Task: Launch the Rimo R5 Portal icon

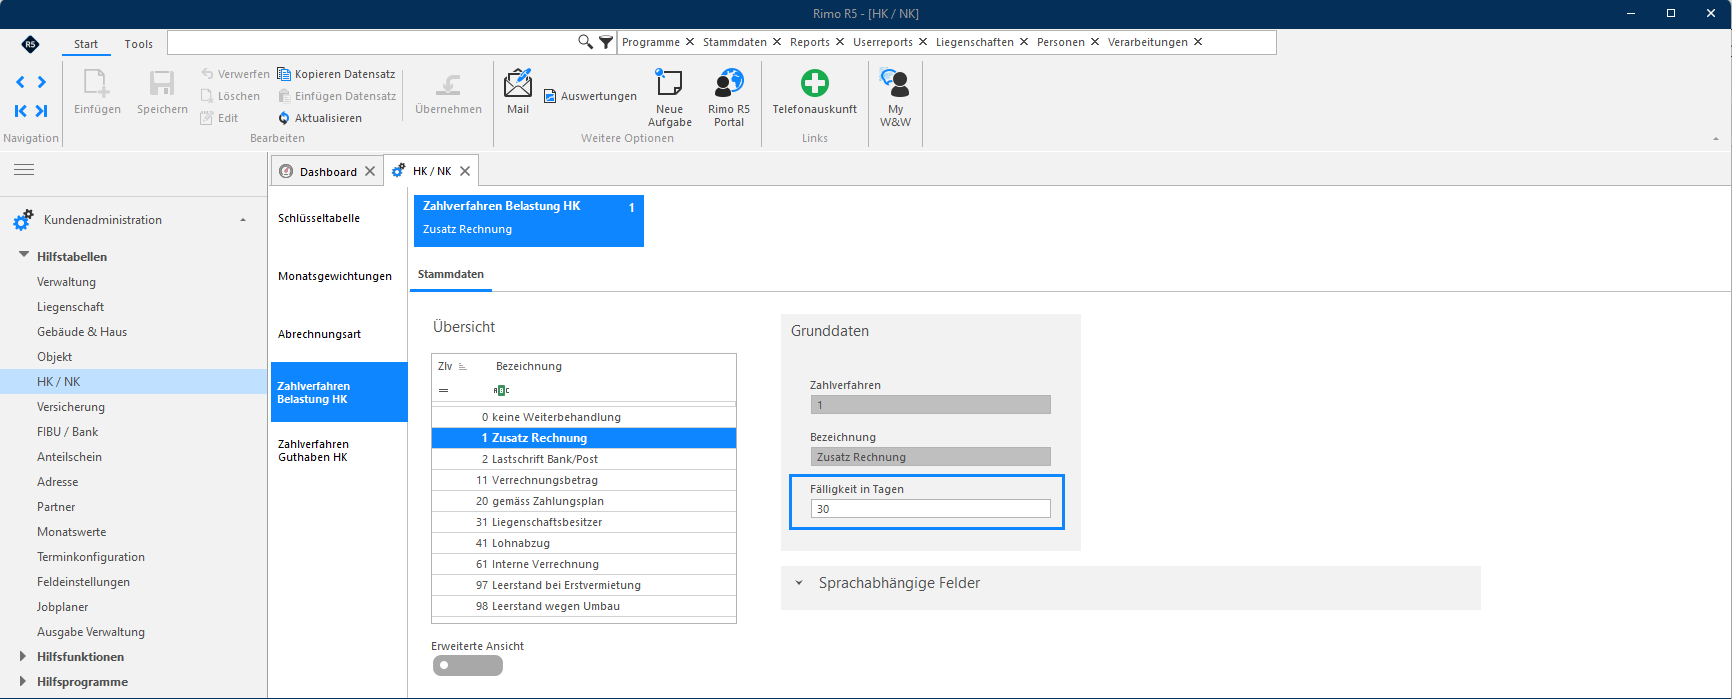Action: (x=729, y=83)
